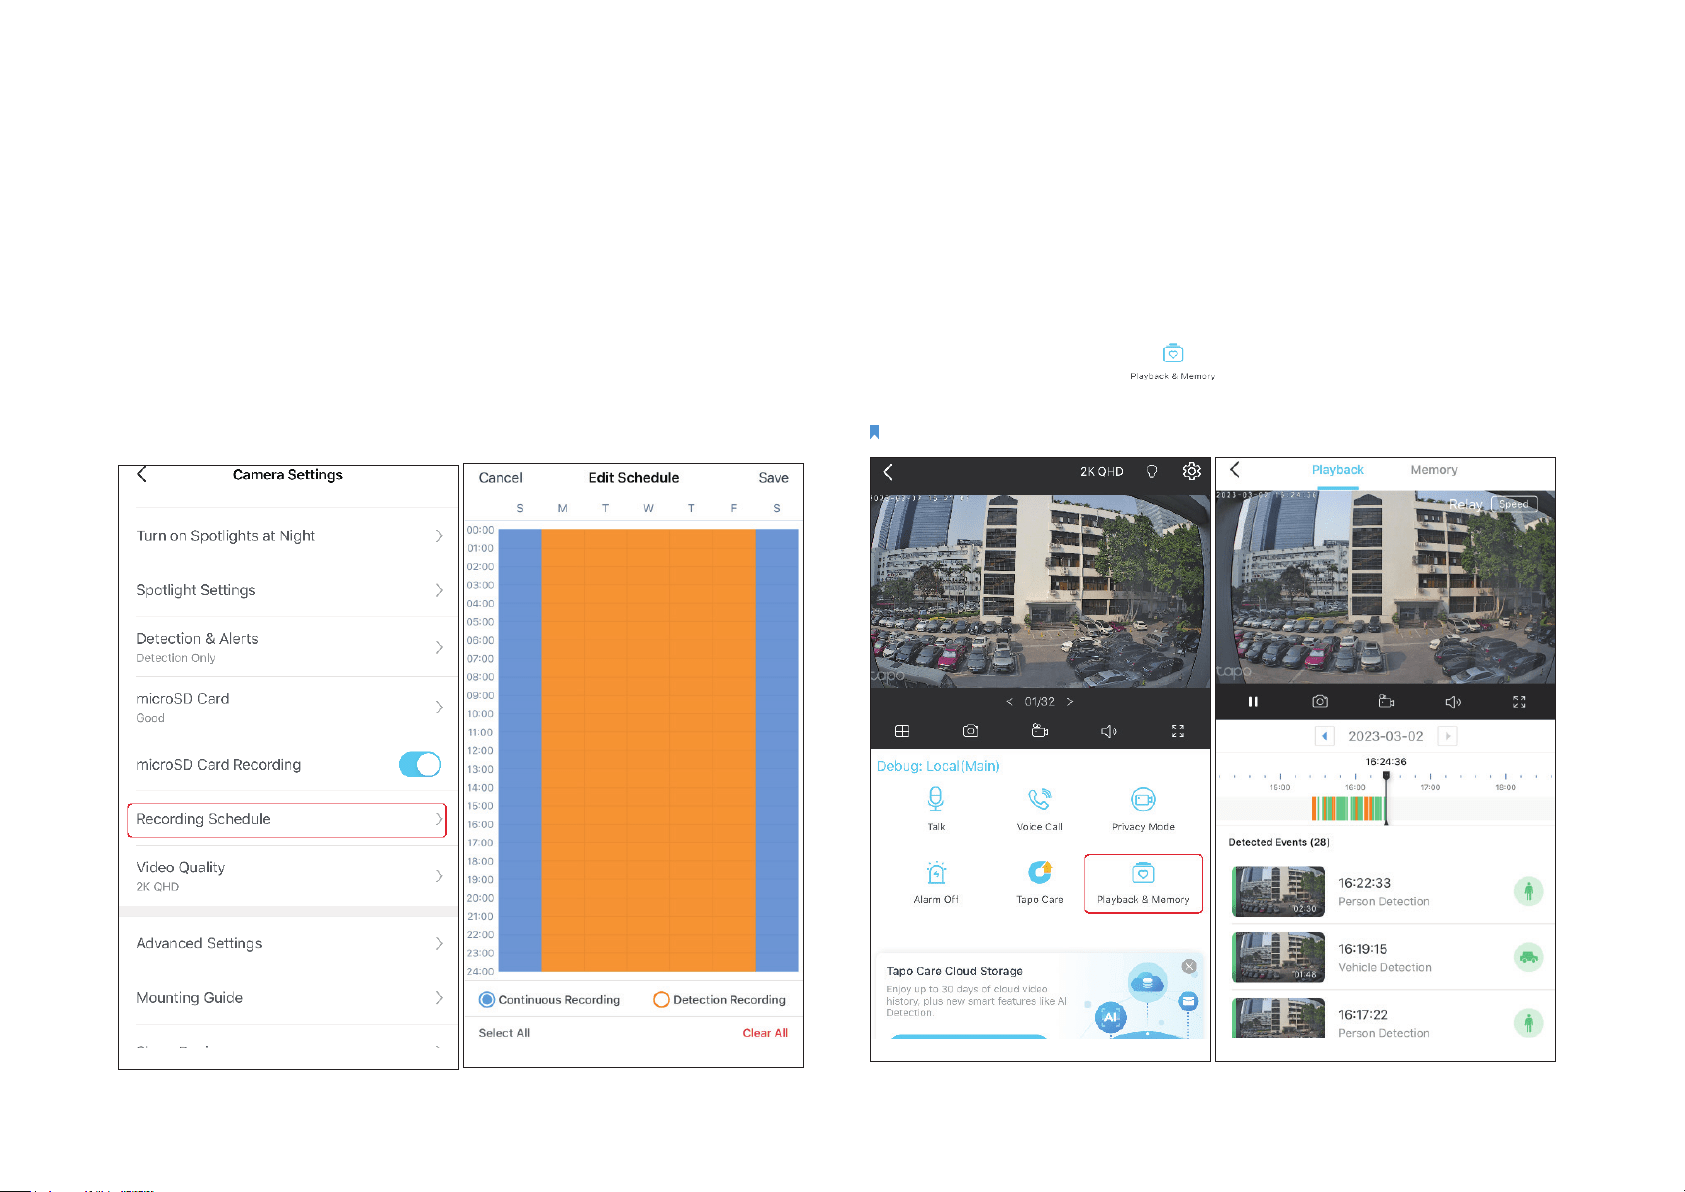Clear All schedule selections
Image resolution: width=1685 pixels, height=1192 pixels.
[x=765, y=1033]
